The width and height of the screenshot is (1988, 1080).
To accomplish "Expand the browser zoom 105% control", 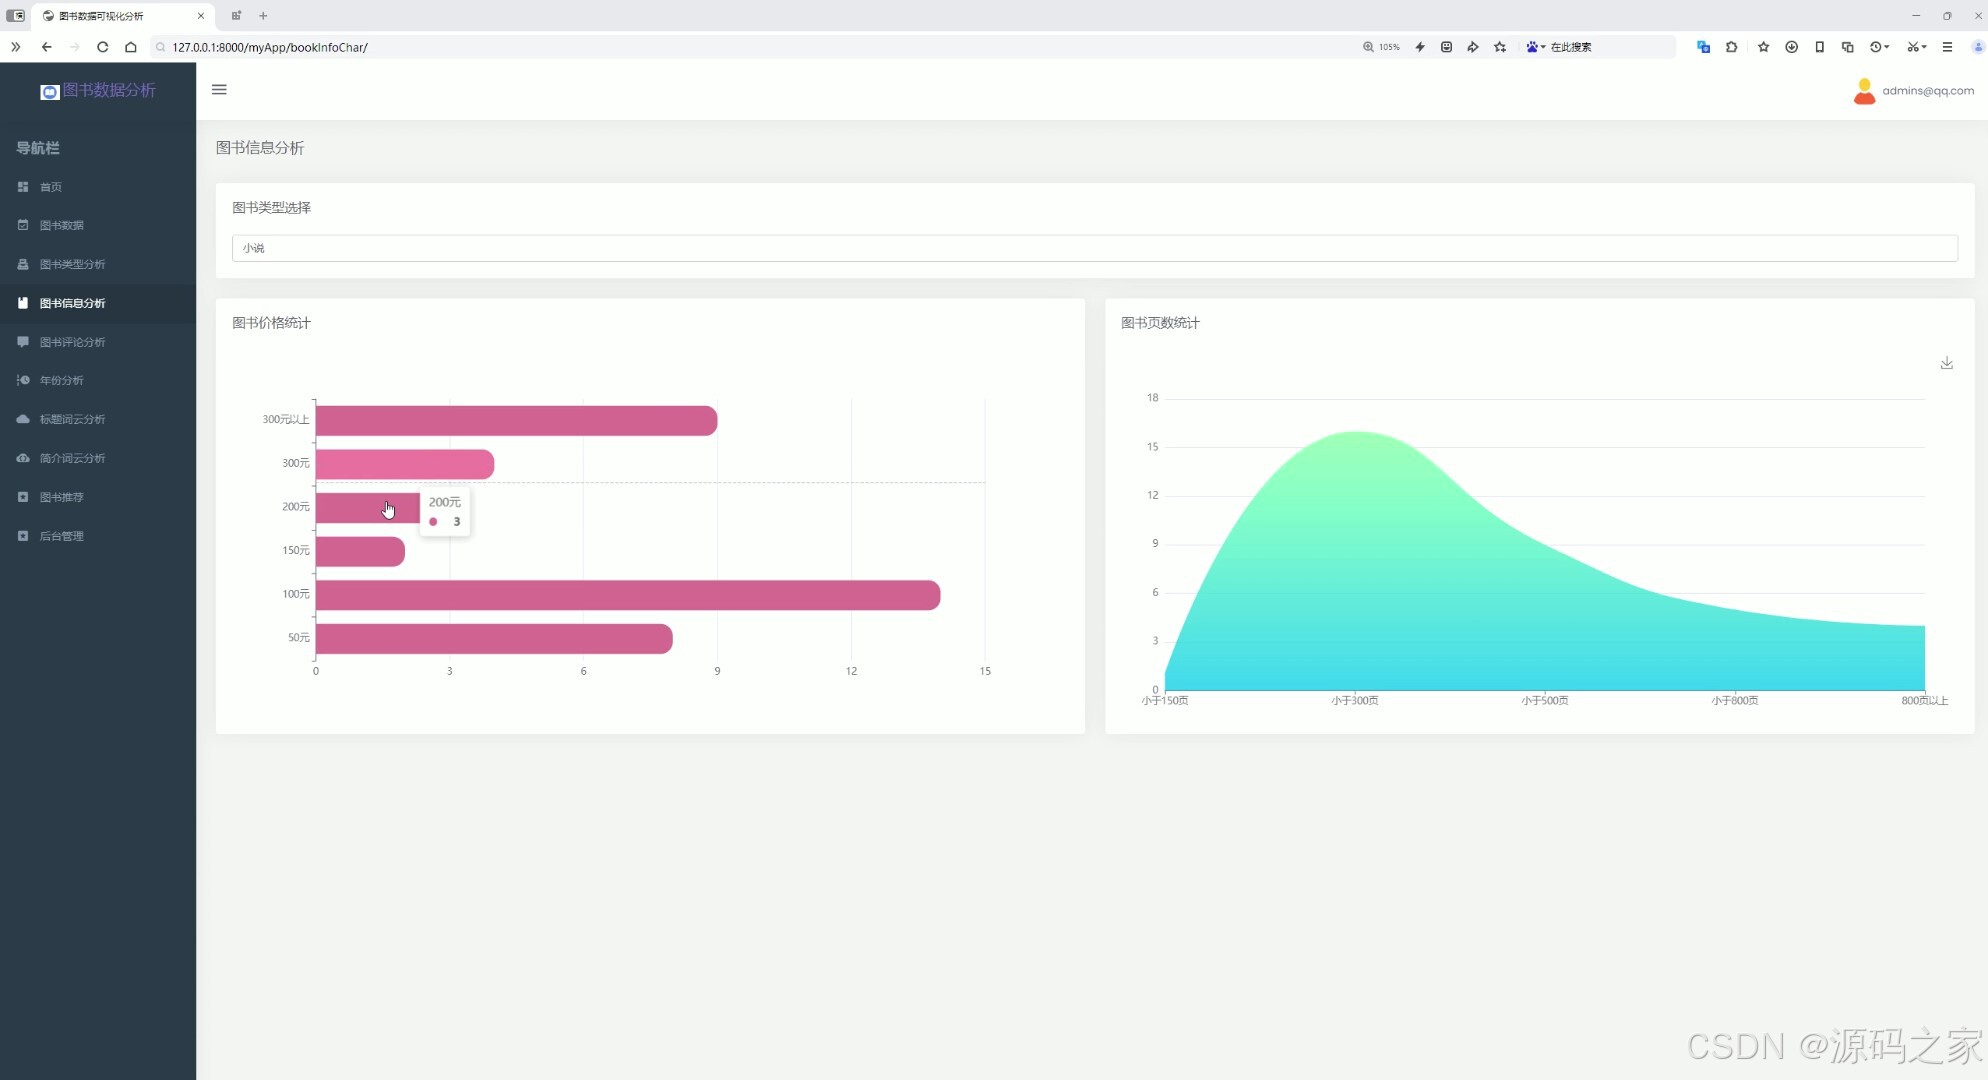I will pyautogui.click(x=1381, y=47).
